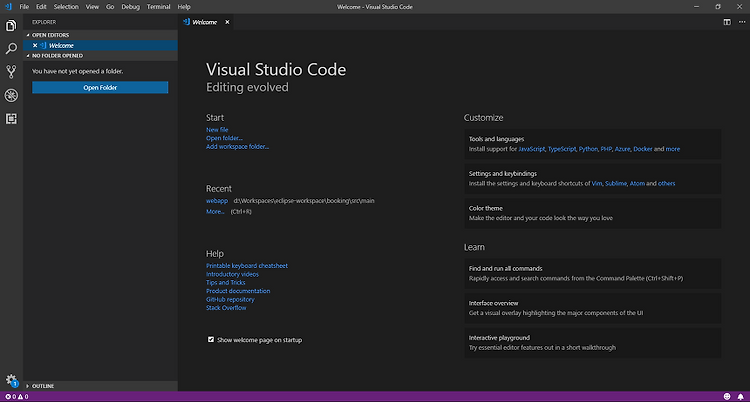Open Product documentation link
750x402 pixels.
click(238, 291)
